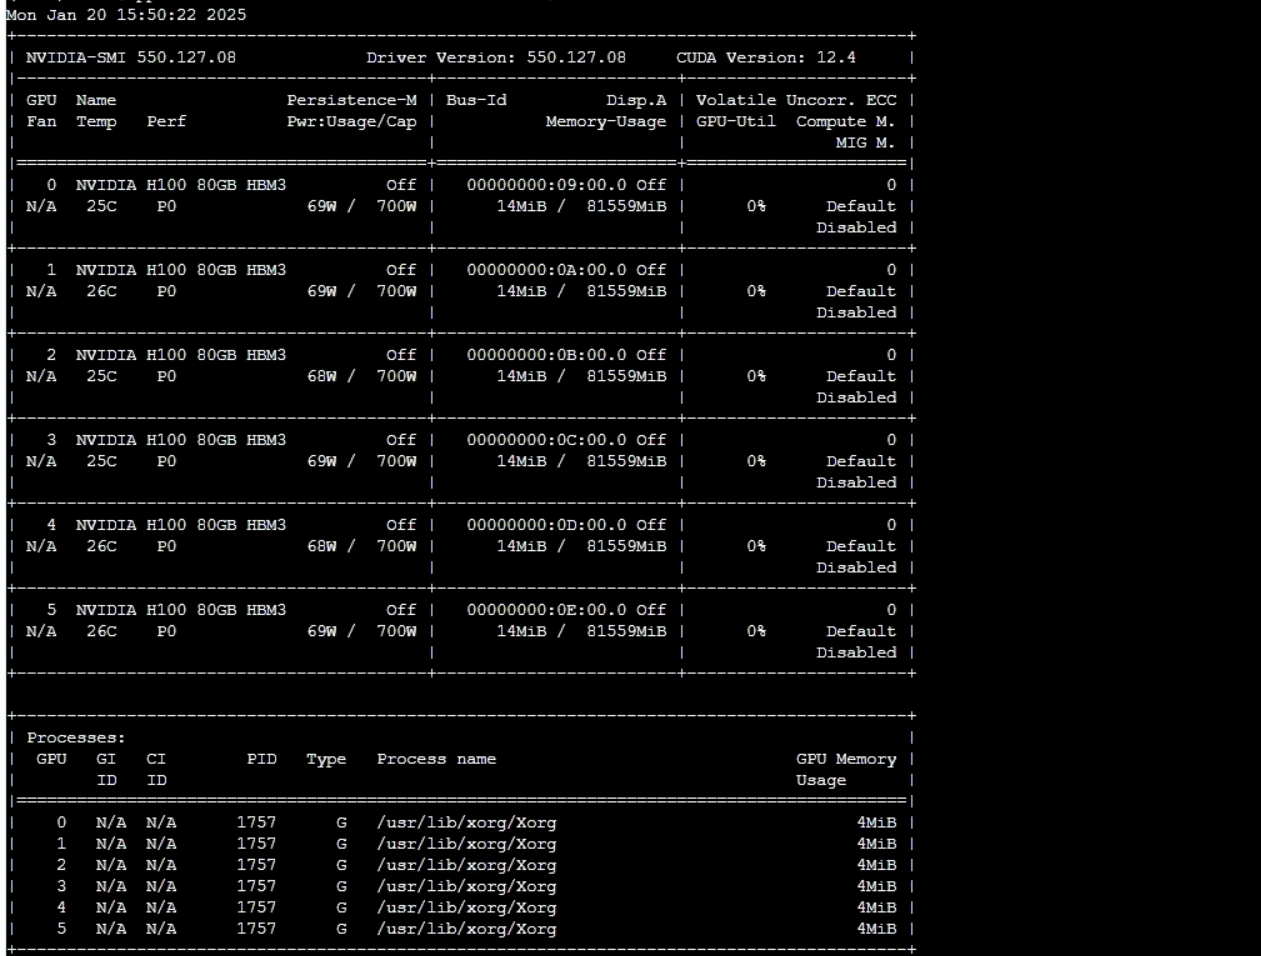Click the 0% utilization value for GPU 5
This screenshot has height=956, width=1261.
pyautogui.click(x=756, y=632)
